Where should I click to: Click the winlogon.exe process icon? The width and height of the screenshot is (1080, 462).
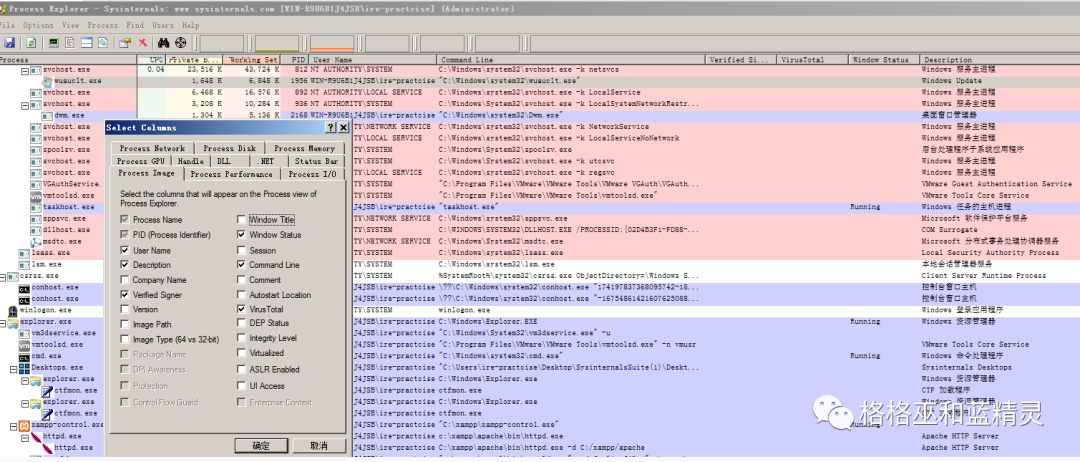tap(12, 311)
